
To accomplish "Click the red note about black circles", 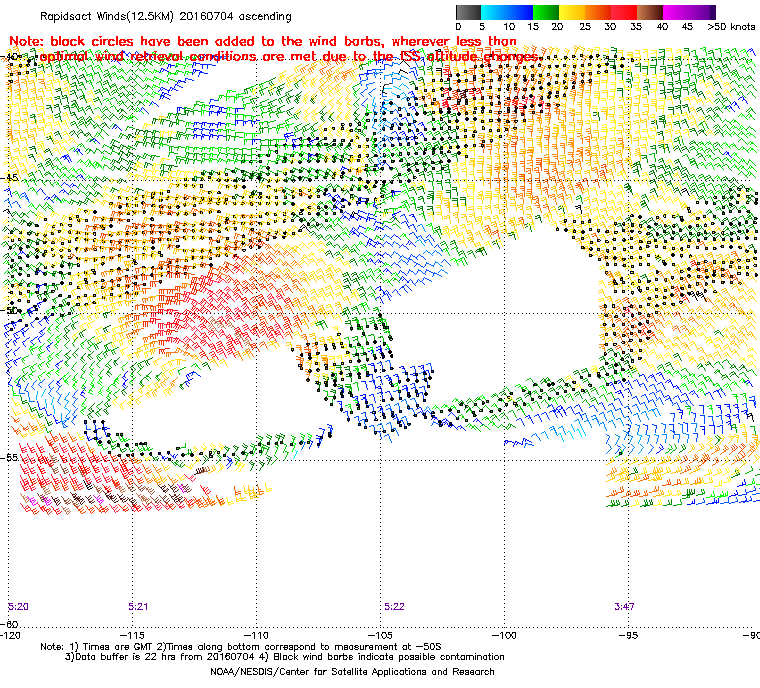I will [274, 49].
